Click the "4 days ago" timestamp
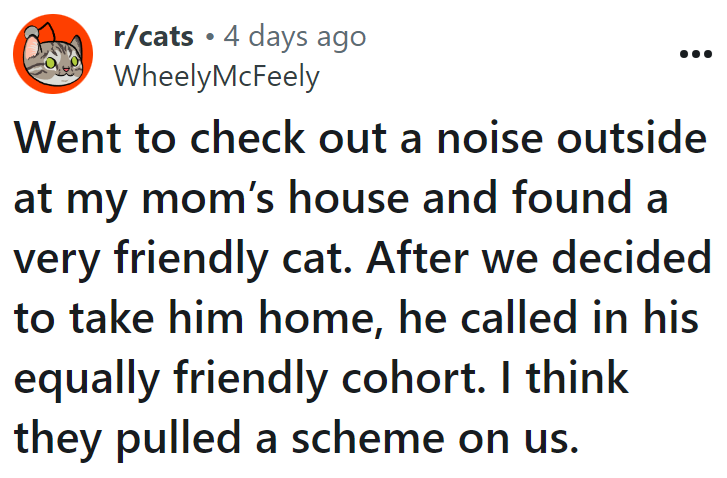 tap(295, 38)
